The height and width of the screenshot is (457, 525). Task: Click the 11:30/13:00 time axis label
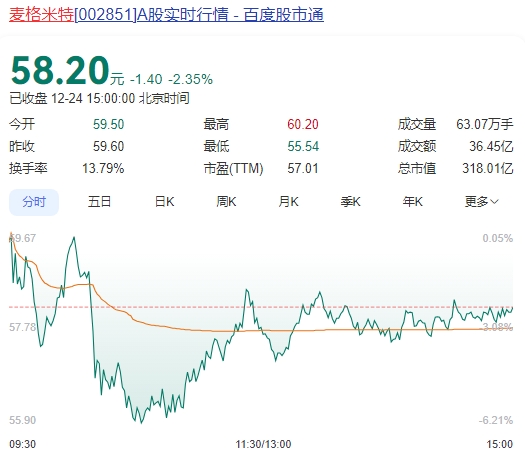pos(263,444)
